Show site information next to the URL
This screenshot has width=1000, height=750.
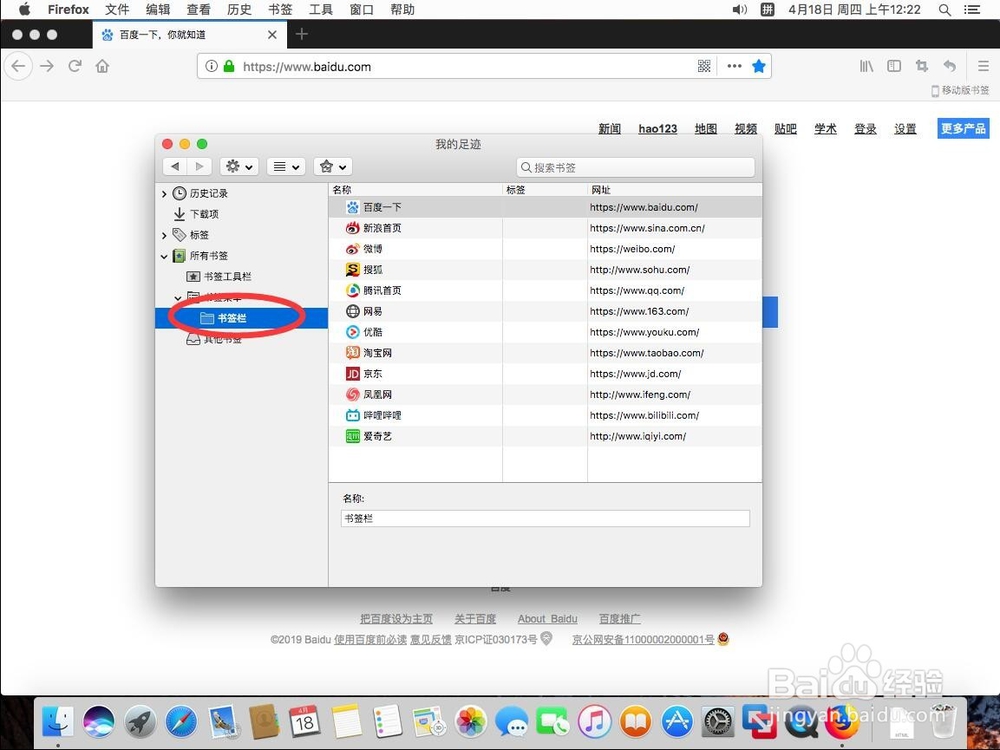212,66
